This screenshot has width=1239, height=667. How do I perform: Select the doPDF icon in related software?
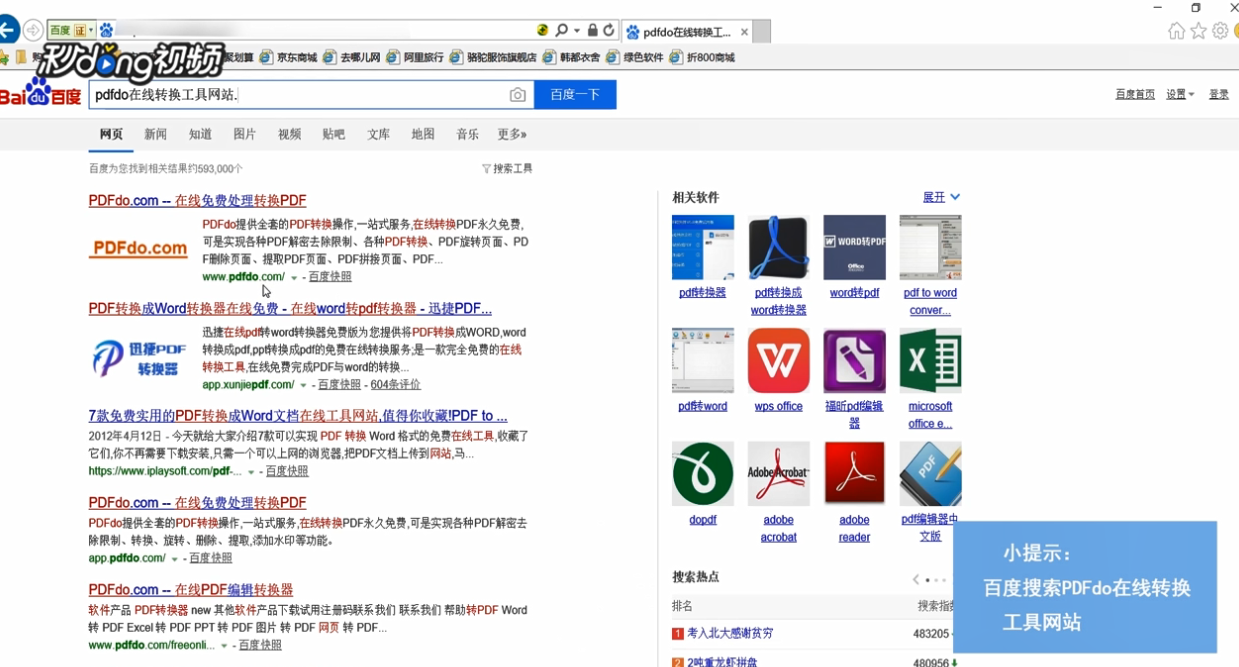tap(703, 473)
